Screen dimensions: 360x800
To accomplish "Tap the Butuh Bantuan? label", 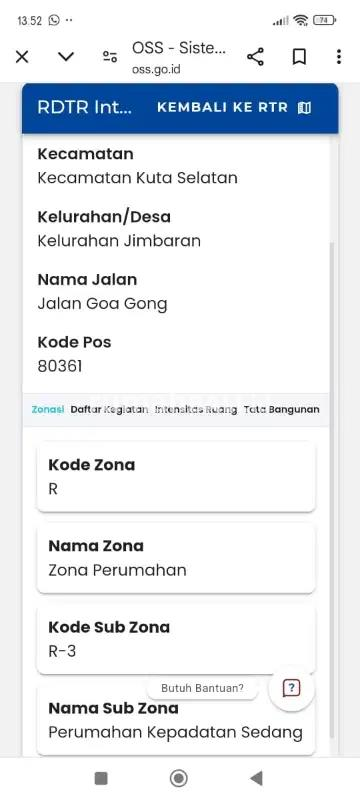I will click(x=202, y=688).
